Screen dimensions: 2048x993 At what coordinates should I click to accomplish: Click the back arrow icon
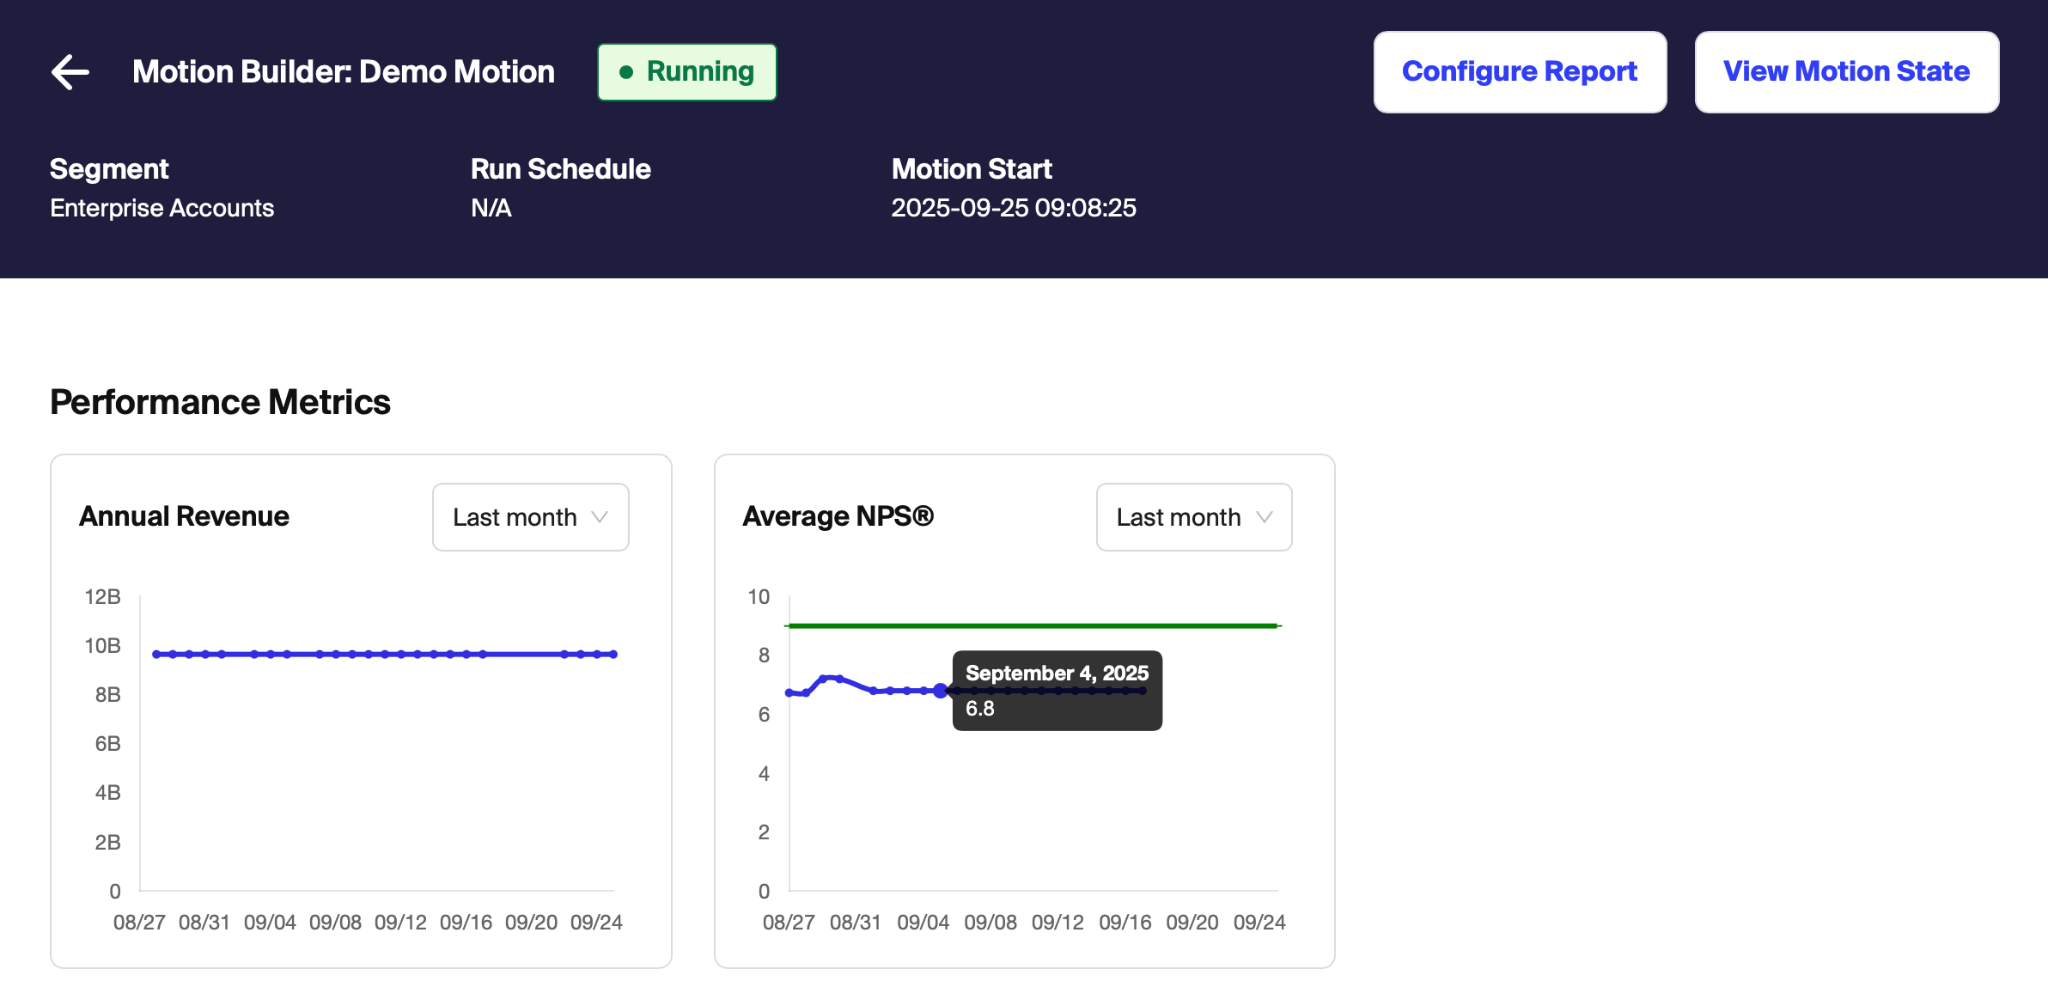(70, 72)
